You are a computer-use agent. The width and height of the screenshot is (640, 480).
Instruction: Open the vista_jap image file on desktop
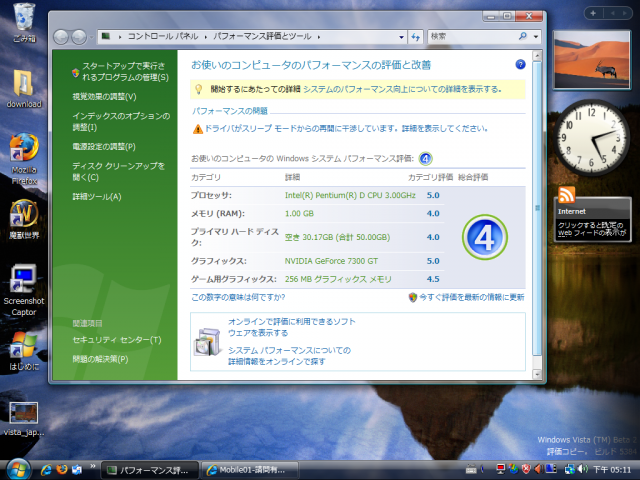[x=24, y=419]
